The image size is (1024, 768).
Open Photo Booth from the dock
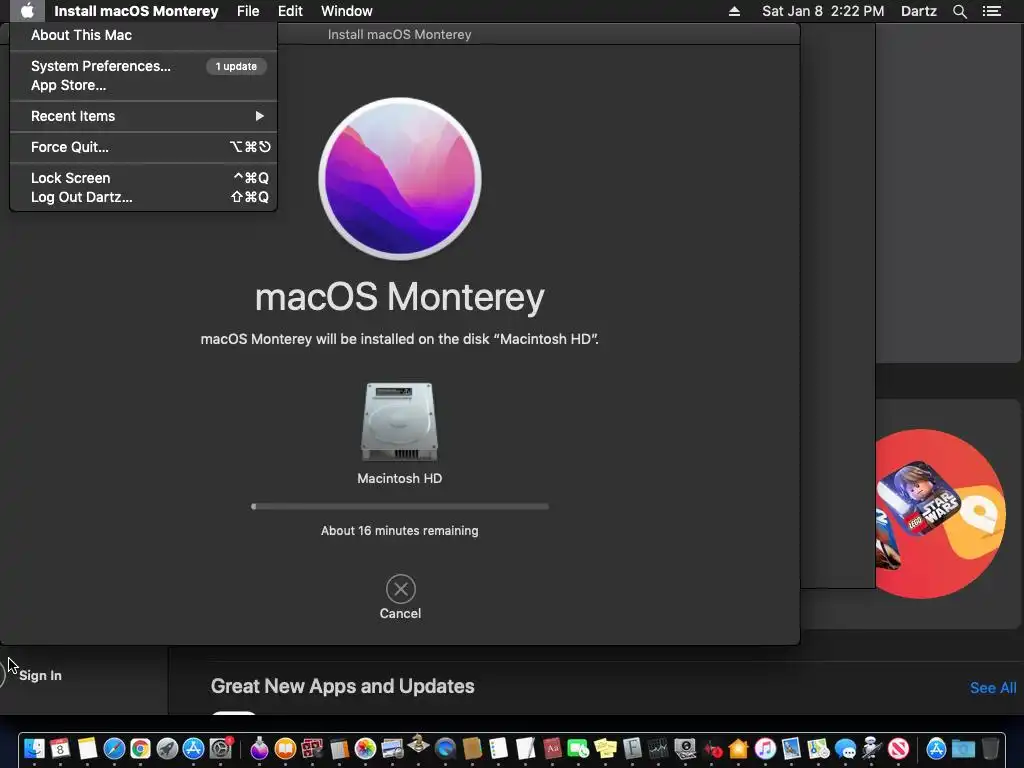pos(312,748)
